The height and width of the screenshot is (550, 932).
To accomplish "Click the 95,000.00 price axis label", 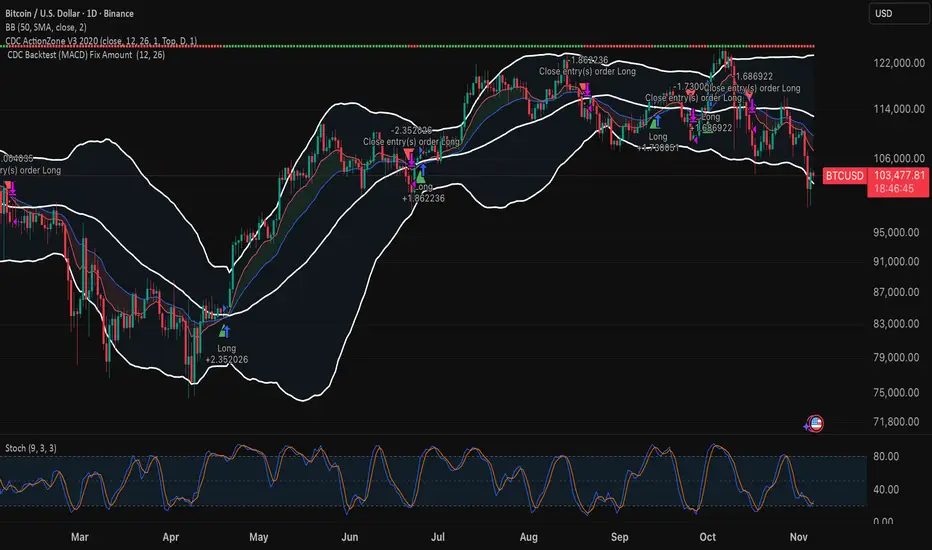I will pyautogui.click(x=896, y=232).
